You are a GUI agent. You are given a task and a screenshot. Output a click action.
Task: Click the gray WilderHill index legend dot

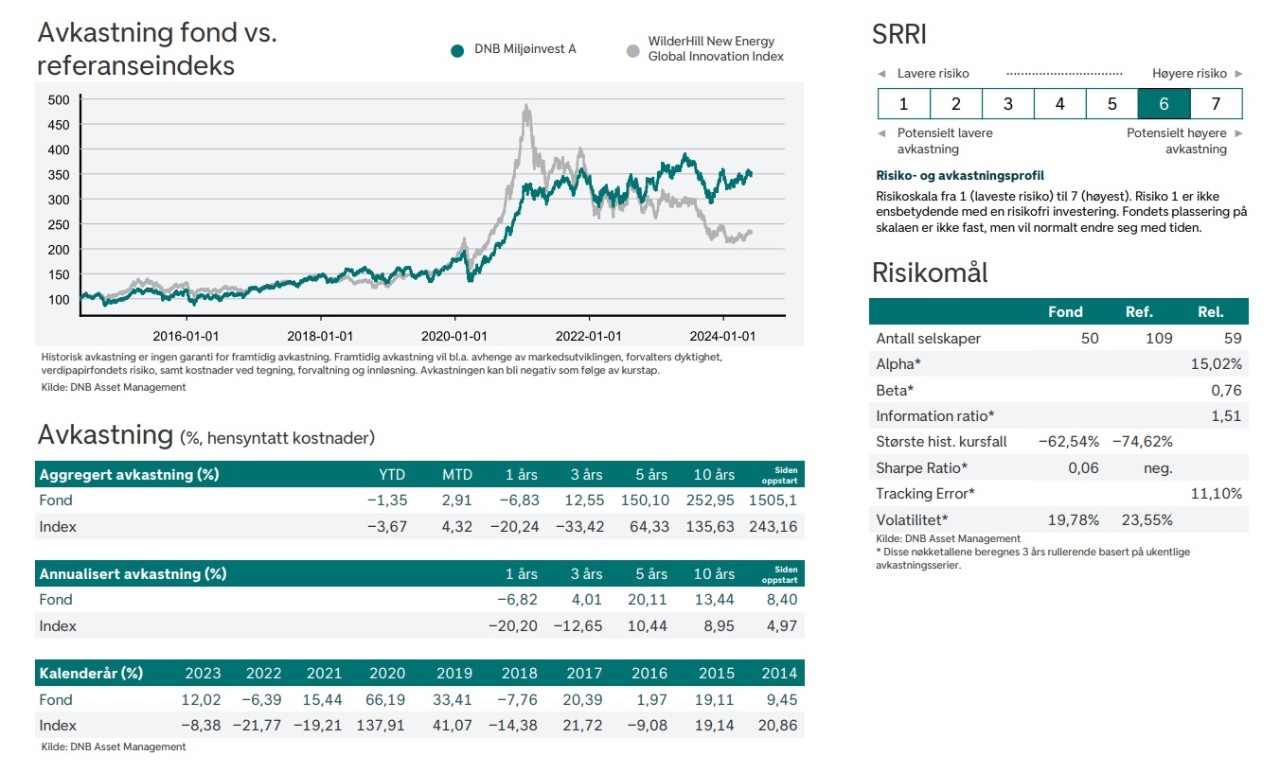[x=632, y=50]
